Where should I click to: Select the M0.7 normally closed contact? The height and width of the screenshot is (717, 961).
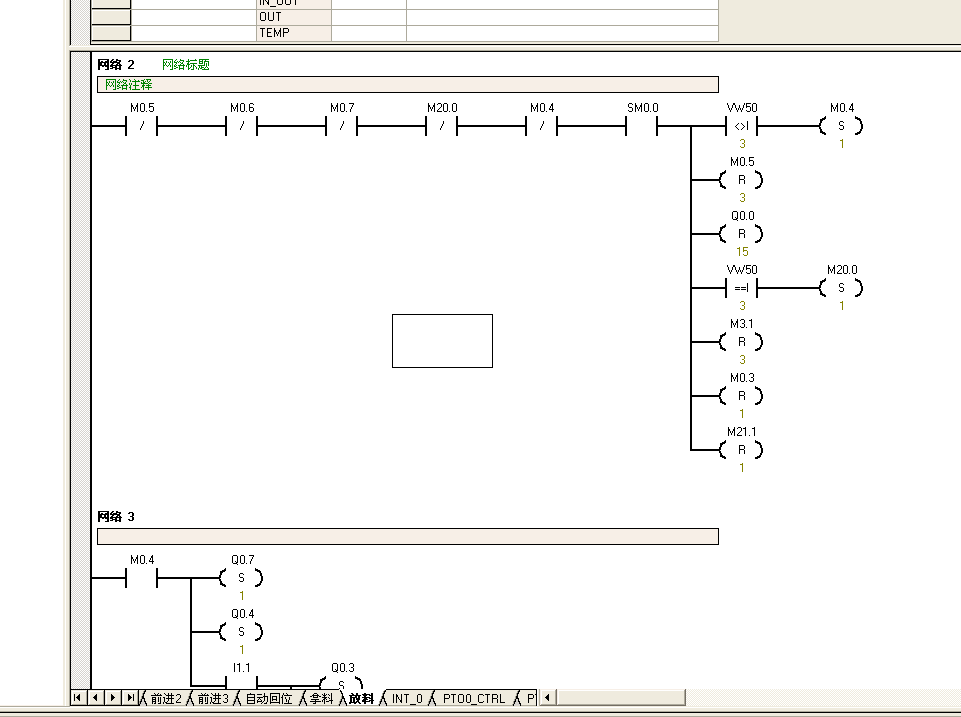point(341,126)
